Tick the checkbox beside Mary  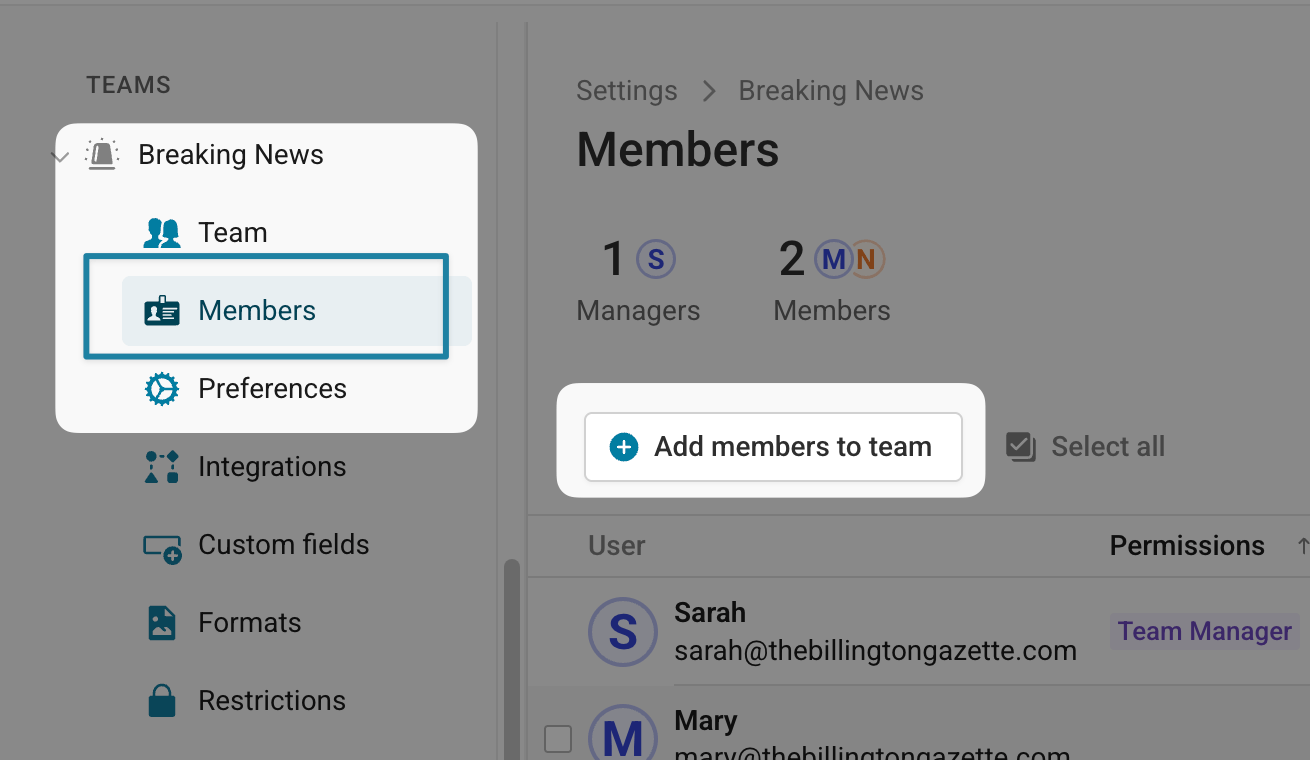[x=558, y=739]
